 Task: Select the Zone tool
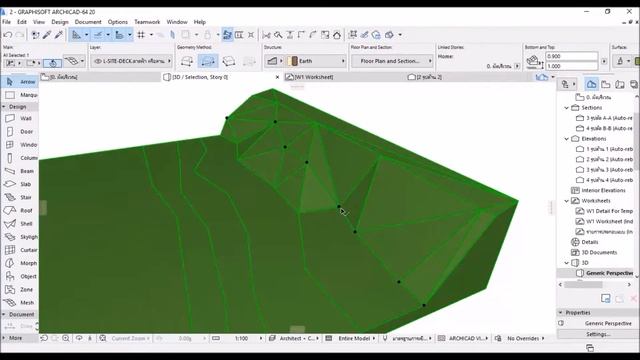[20, 289]
